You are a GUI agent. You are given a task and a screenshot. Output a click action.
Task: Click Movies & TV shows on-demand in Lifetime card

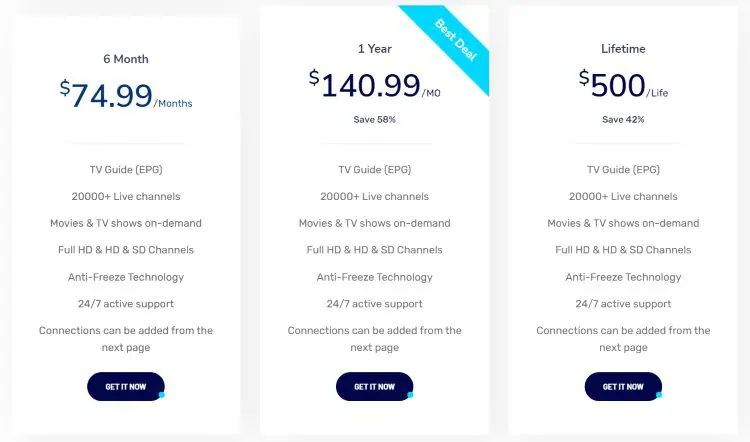pyautogui.click(x=623, y=223)
